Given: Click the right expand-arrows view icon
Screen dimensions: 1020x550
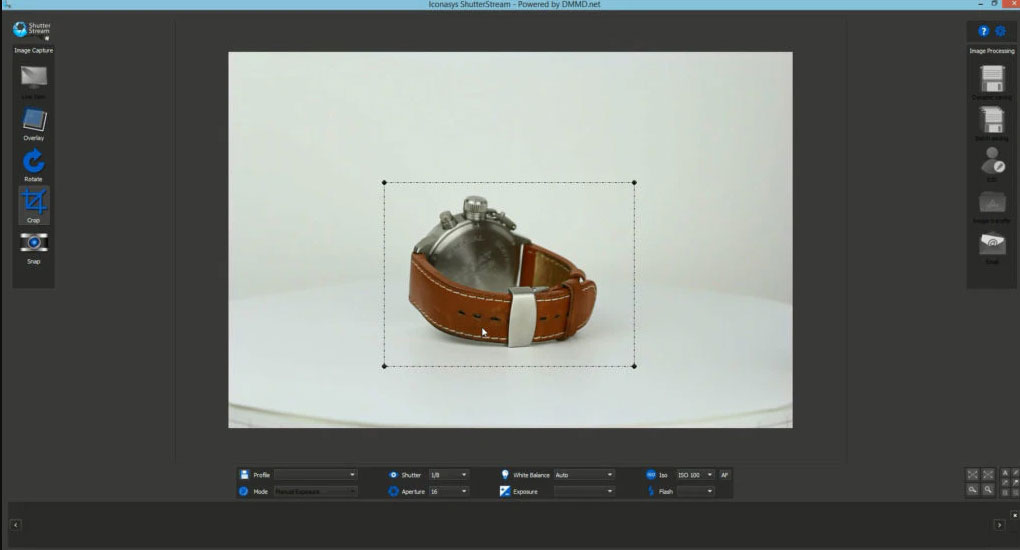Looking at the screenshot, I should coord(988,474).
